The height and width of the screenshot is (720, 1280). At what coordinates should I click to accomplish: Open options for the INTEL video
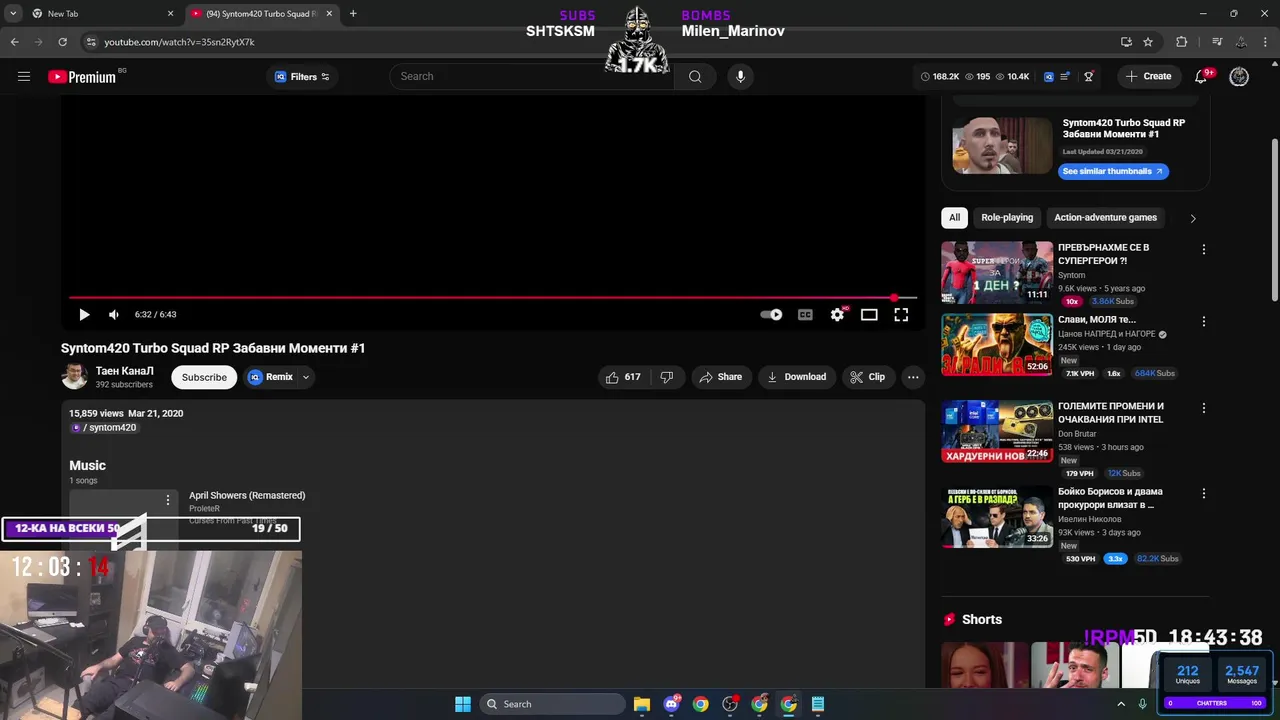pyautogui.click(x=1204, y=408)
